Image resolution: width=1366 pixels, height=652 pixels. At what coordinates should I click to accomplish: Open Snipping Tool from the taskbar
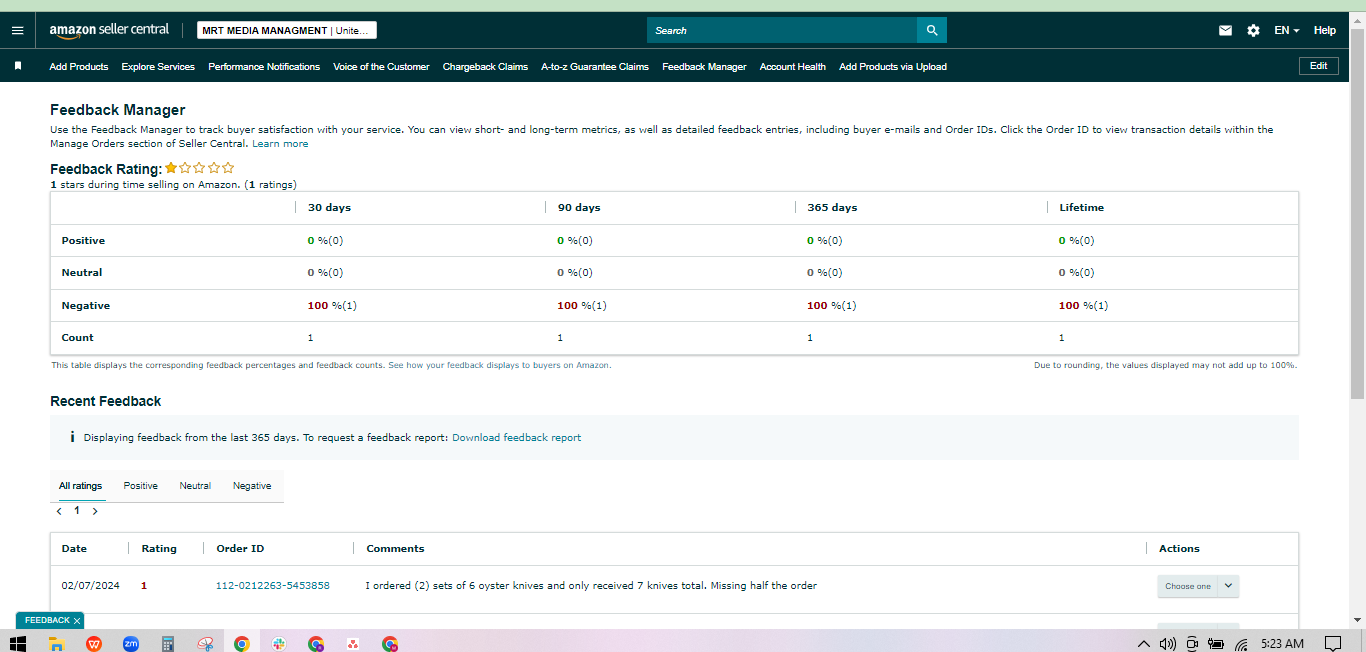(205, 643)
